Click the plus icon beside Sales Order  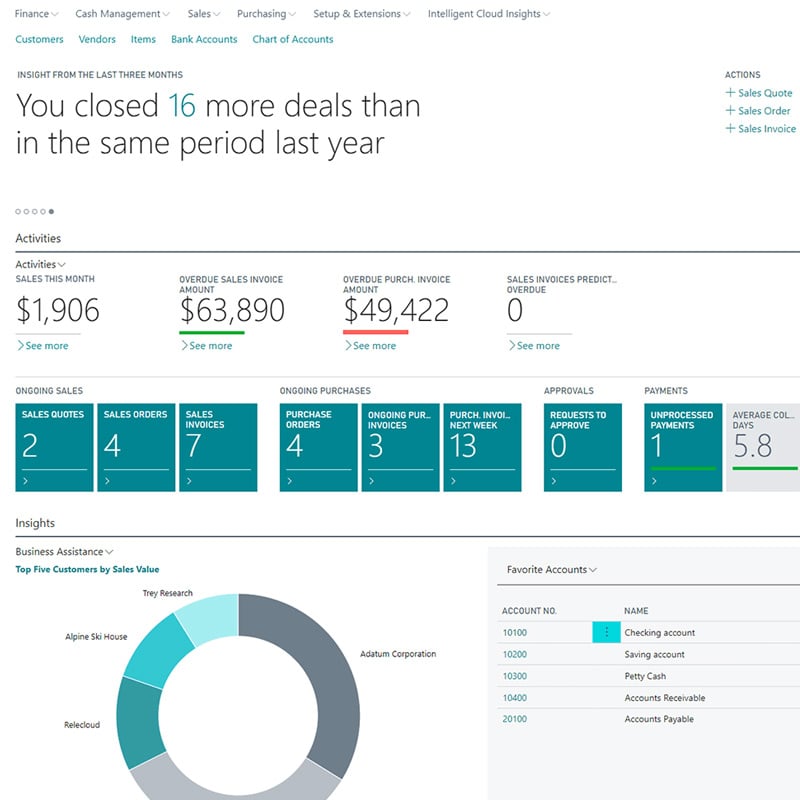pyautogui.click(x=730, y=110)
